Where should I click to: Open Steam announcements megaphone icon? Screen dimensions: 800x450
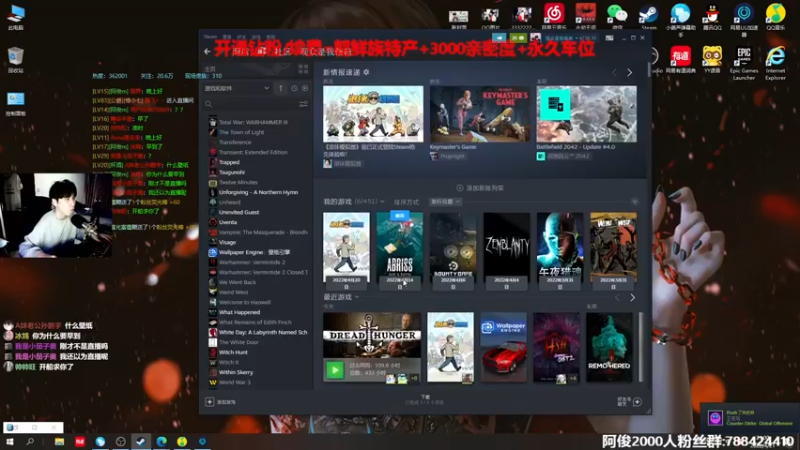(499, 38)
